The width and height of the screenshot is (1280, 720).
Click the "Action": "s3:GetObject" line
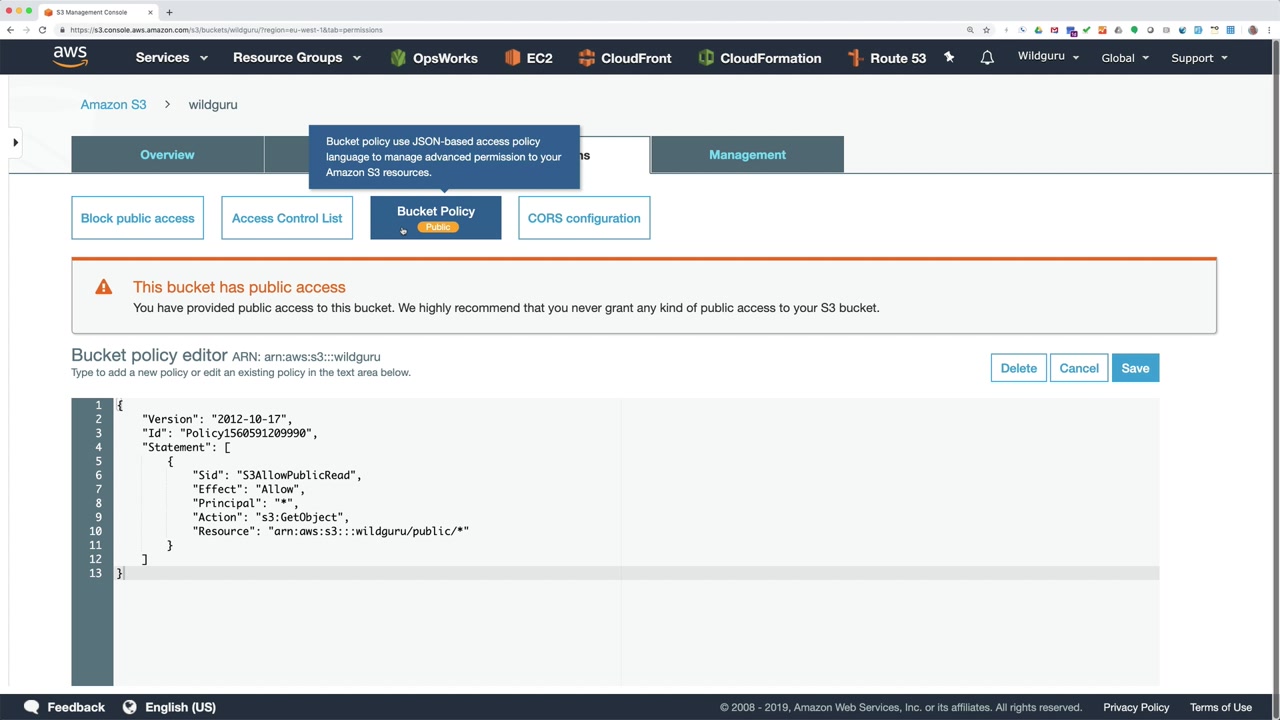(271, 517)
